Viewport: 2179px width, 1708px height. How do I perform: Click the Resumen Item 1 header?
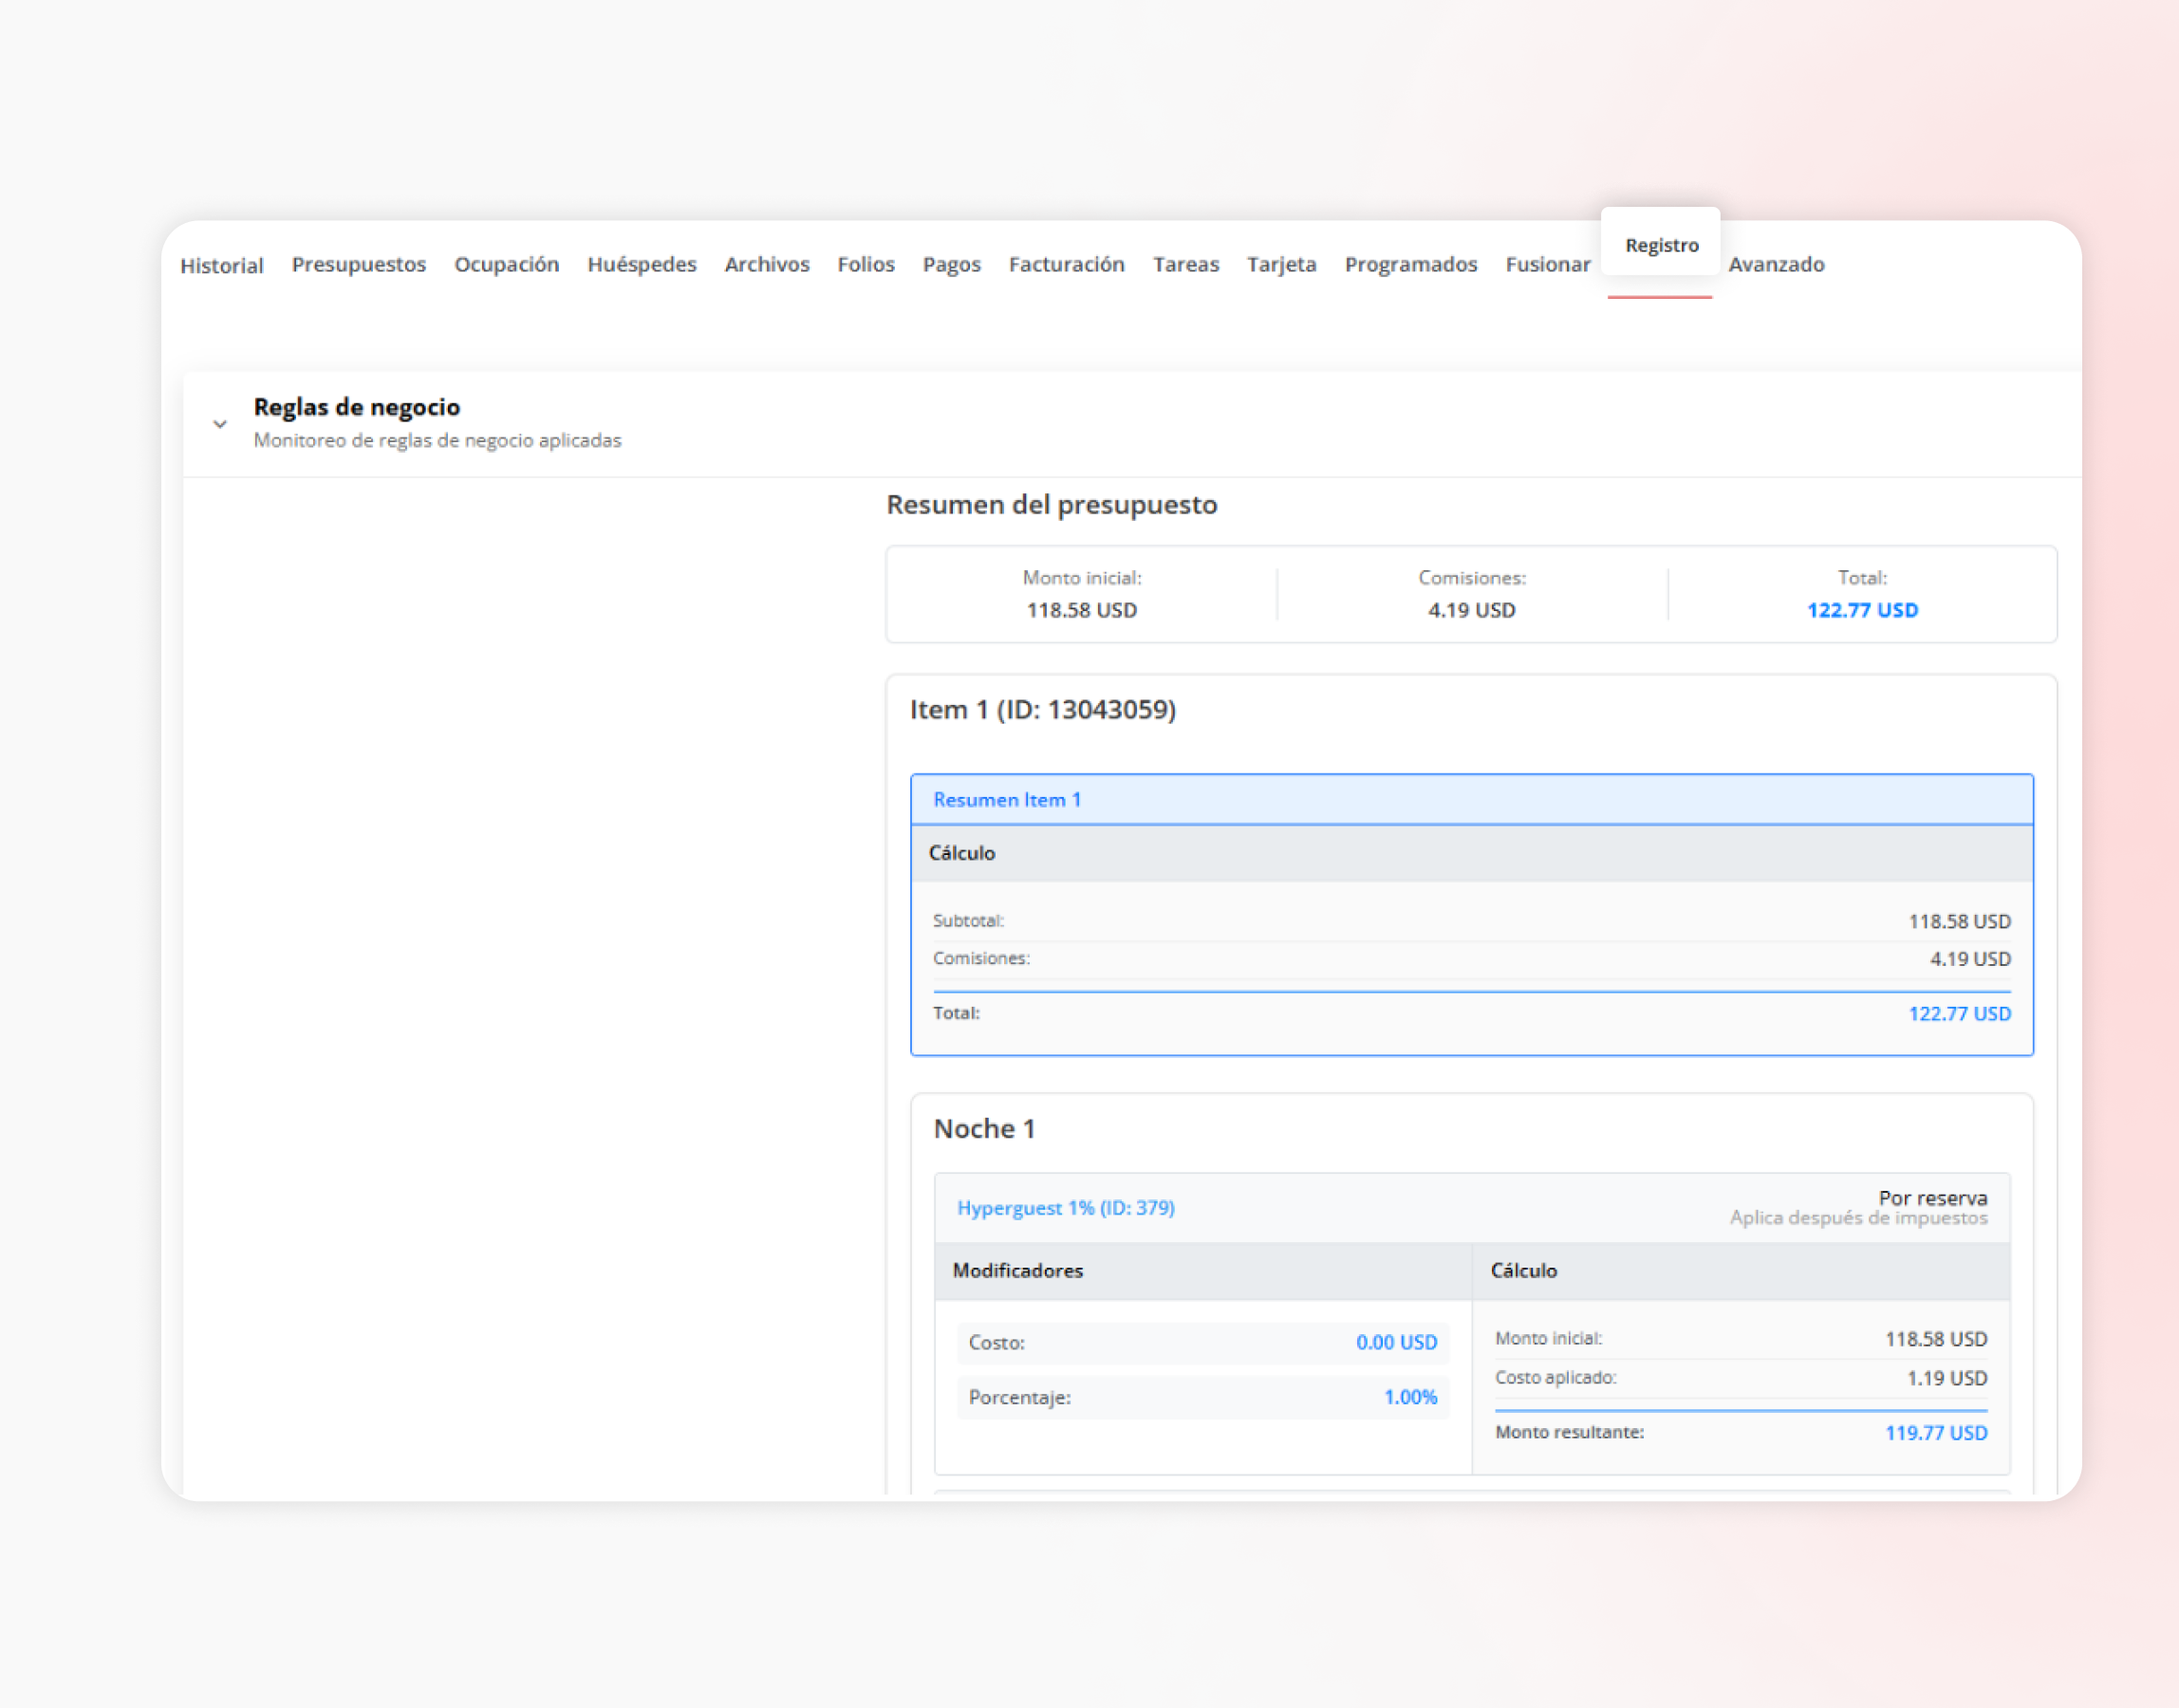[x=1006, y=799]
